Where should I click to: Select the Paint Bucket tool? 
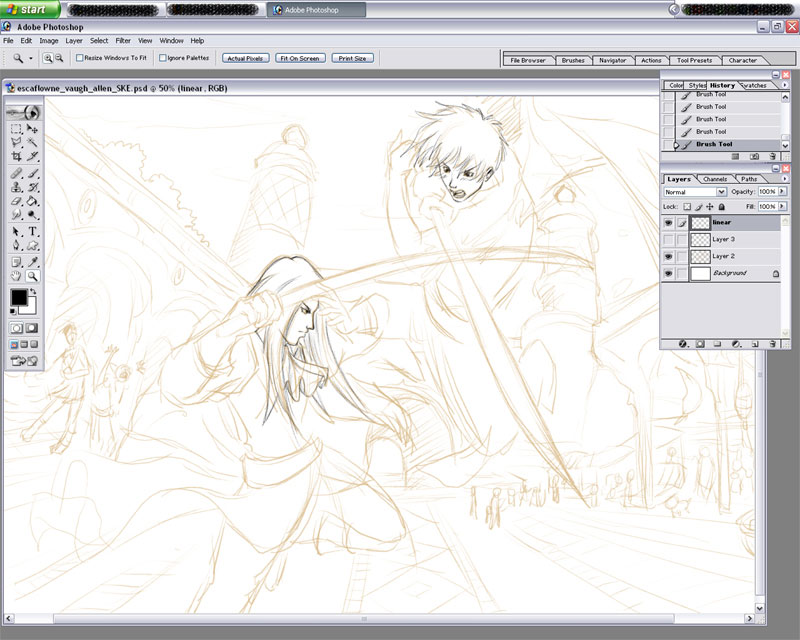point(32,201)
